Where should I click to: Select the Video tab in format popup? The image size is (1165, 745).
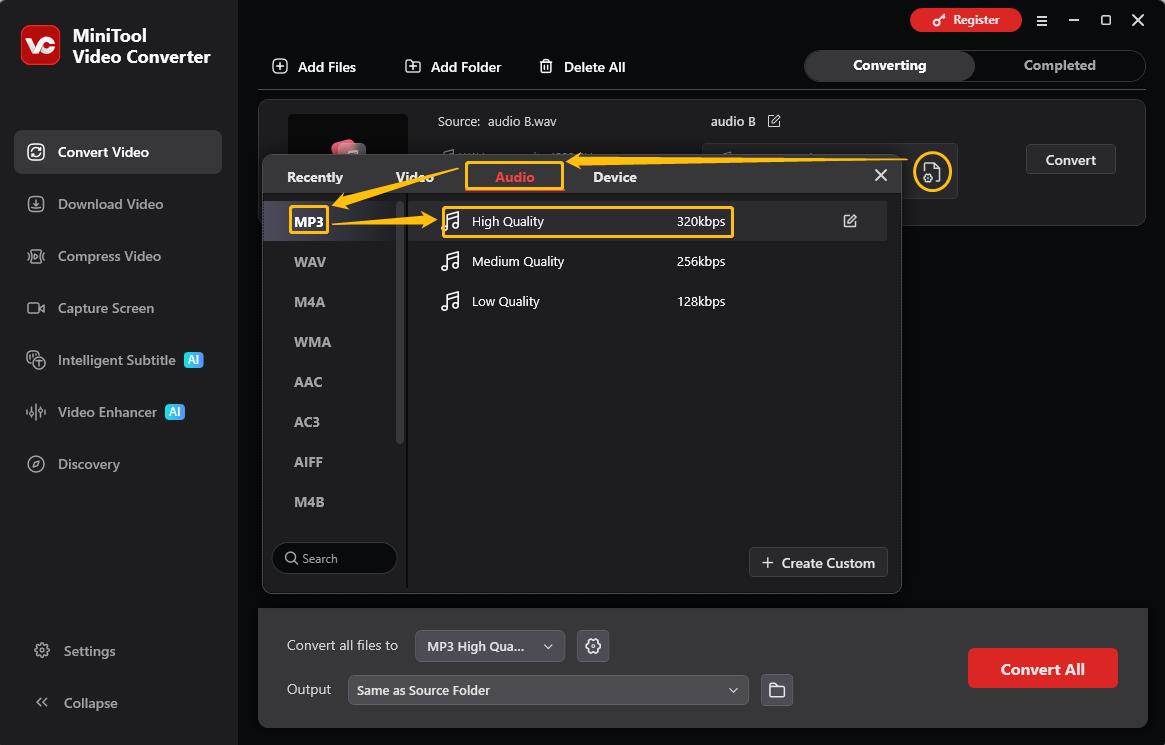tap(415, 177)
